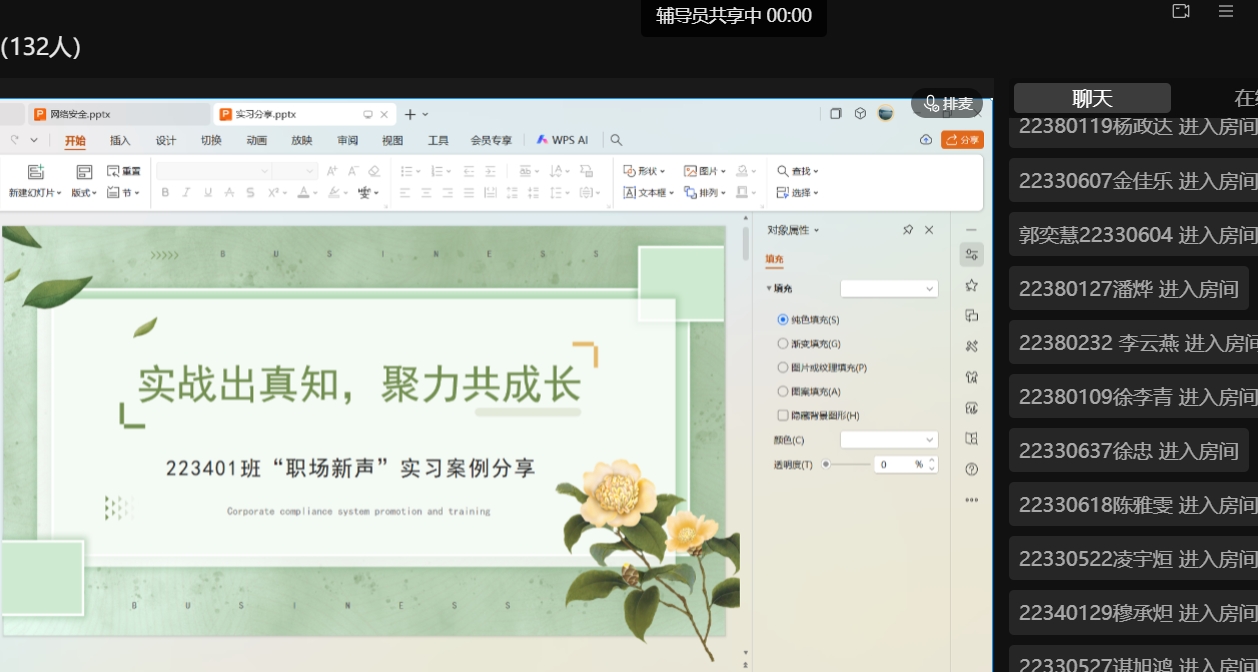Image resolution: width=1258 pixels, height=672 pixels.
Task: Click the 排麦 microphone queue button
Action: (947, 103)
